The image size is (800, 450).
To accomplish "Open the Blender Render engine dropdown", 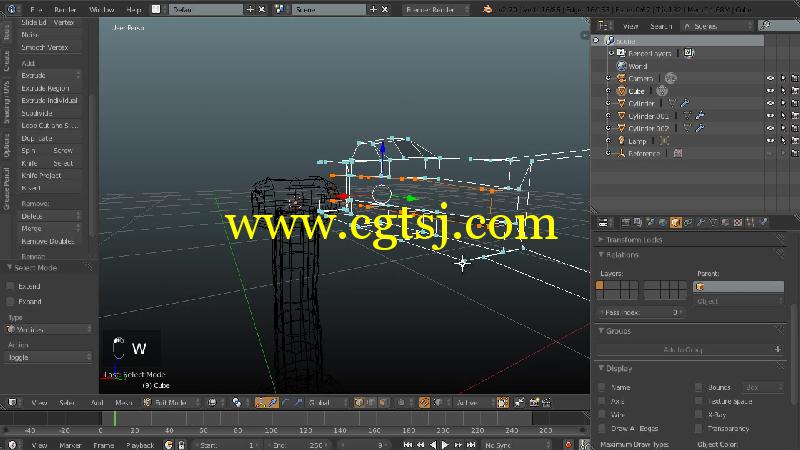I will click(436, 9).
